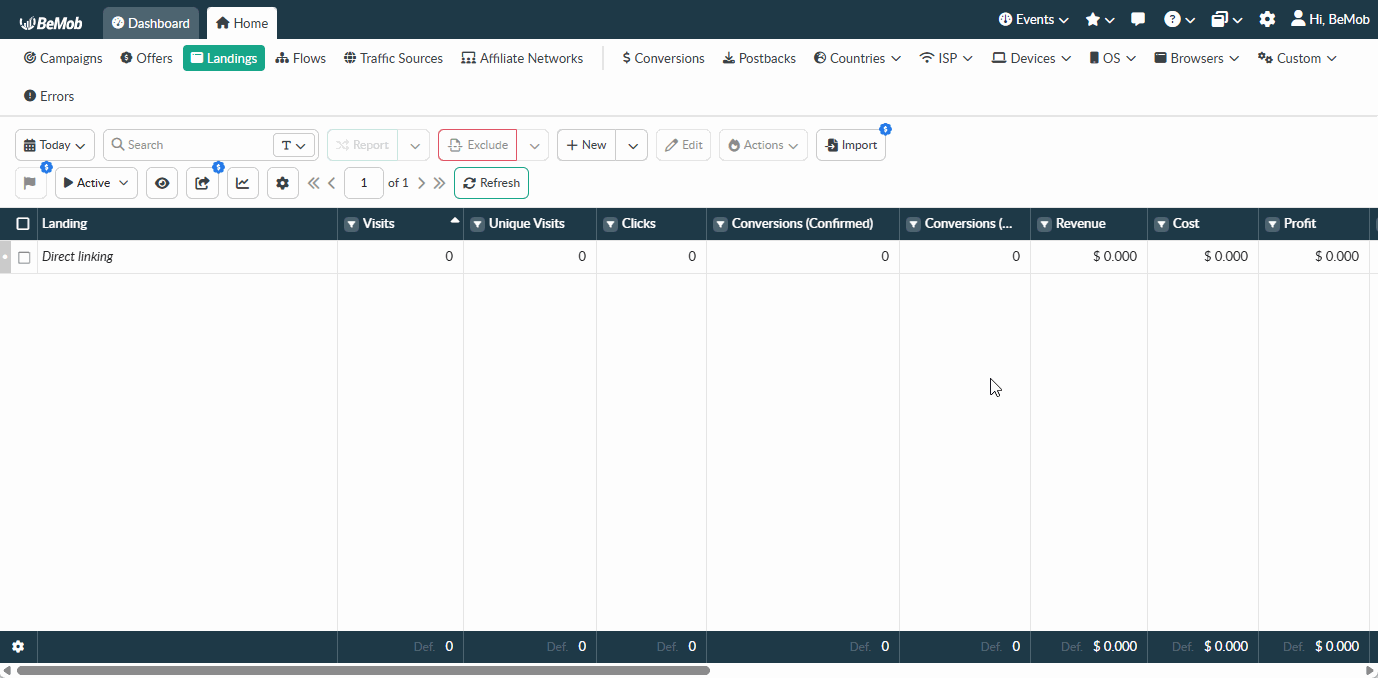Viewport: 1378px width, 678px height.
Task: Open the Conversions section
Action: (663, 58)
